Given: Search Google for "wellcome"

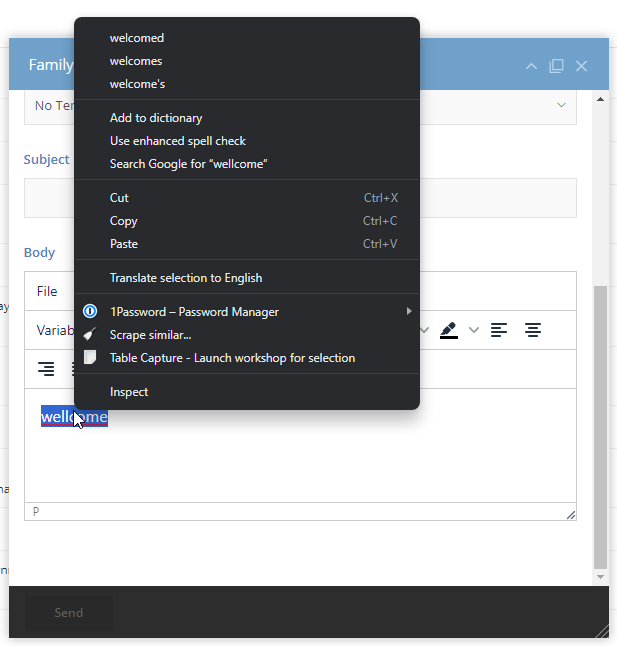Looking at the screenshot, I should point(247,164).
